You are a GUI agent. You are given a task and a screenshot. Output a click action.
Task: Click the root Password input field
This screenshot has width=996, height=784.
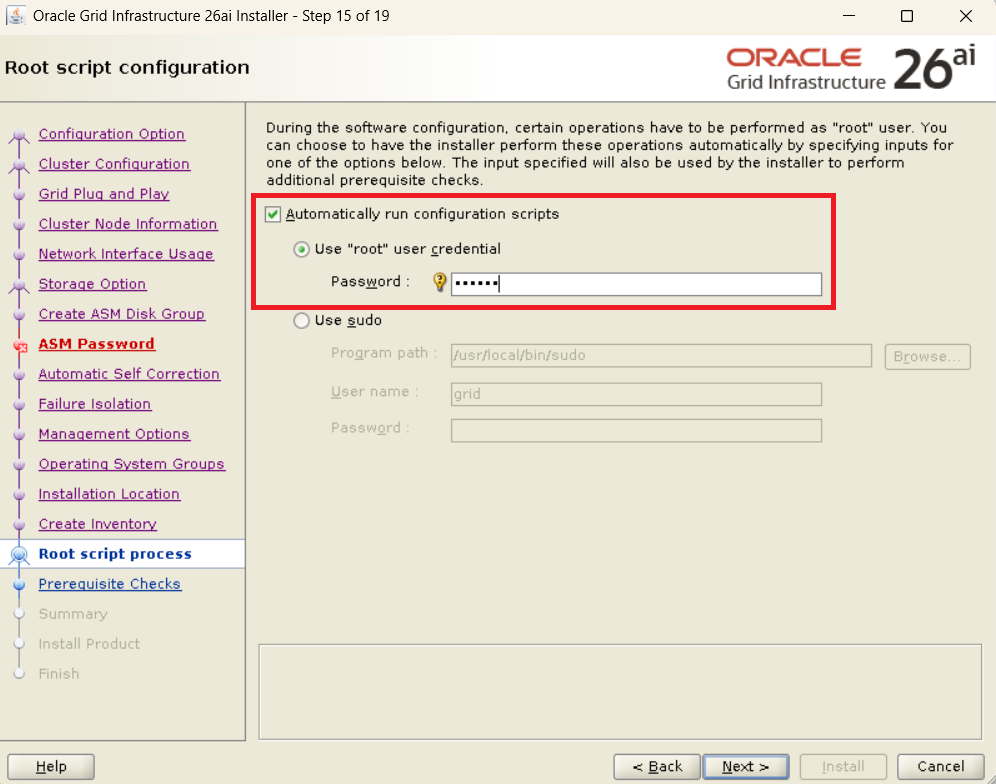click(x=636, y=284)
